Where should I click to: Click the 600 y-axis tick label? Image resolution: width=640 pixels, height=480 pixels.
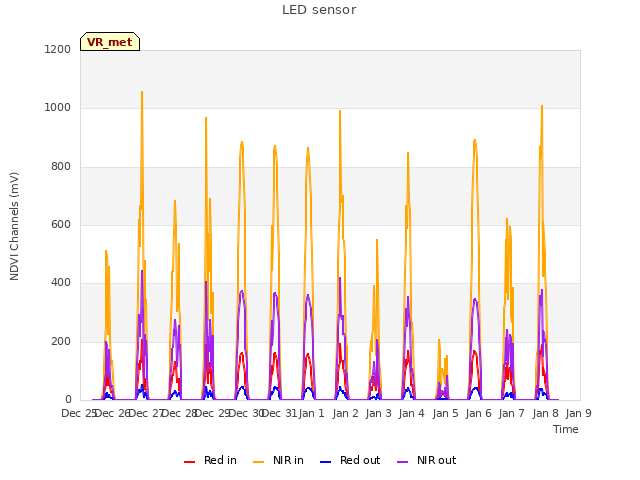click(x=61, y=224)
